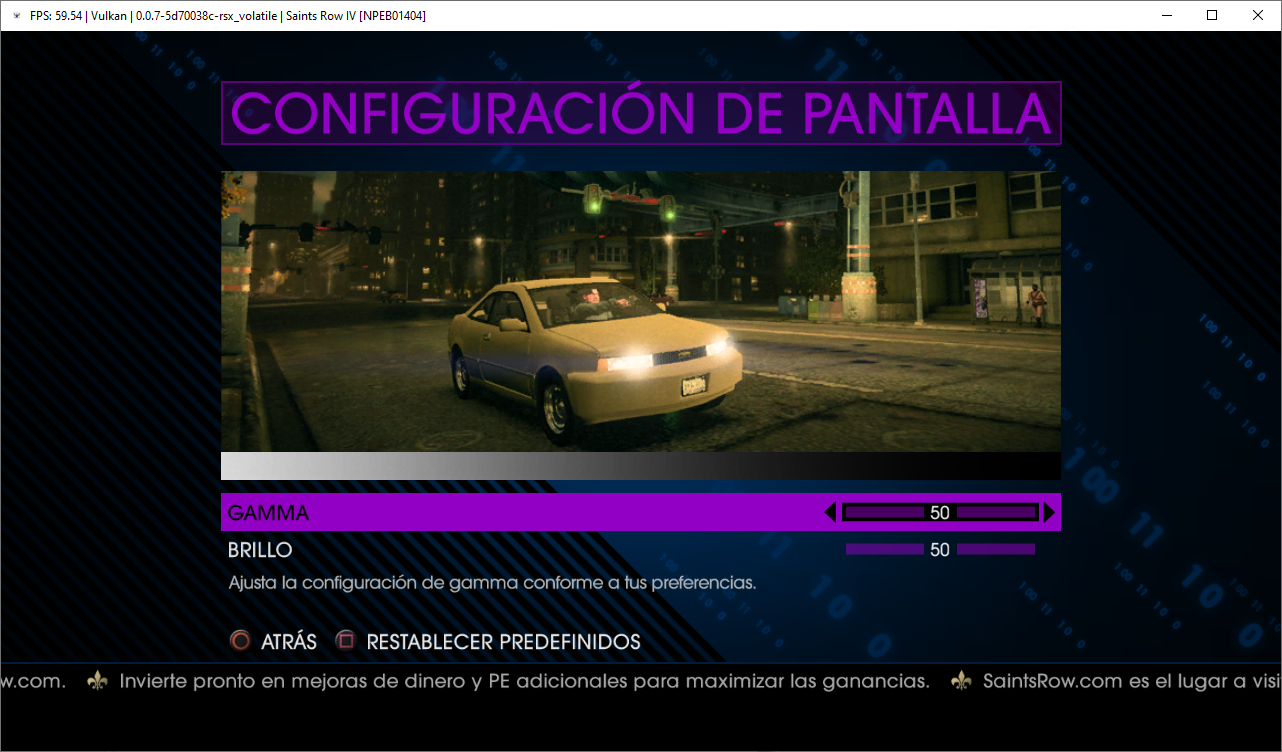This screenshot has height=752, width=1282.
Task: Select the GAMMA menu row
Action: click(x=641, y=512)
